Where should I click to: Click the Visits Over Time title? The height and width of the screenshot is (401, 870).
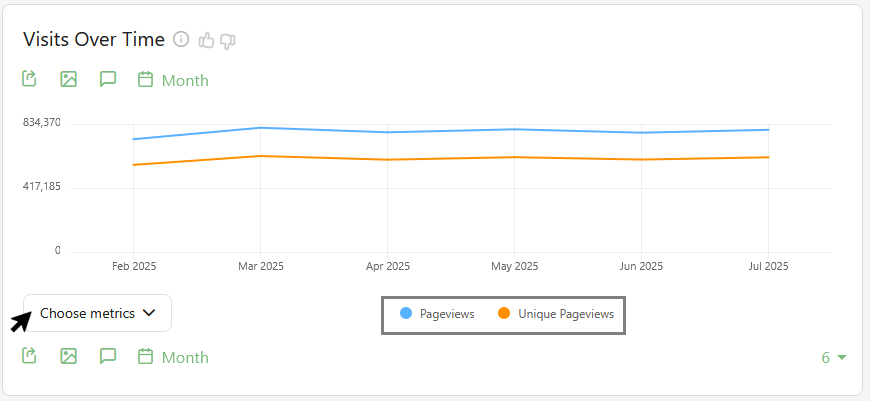(94, 39)
